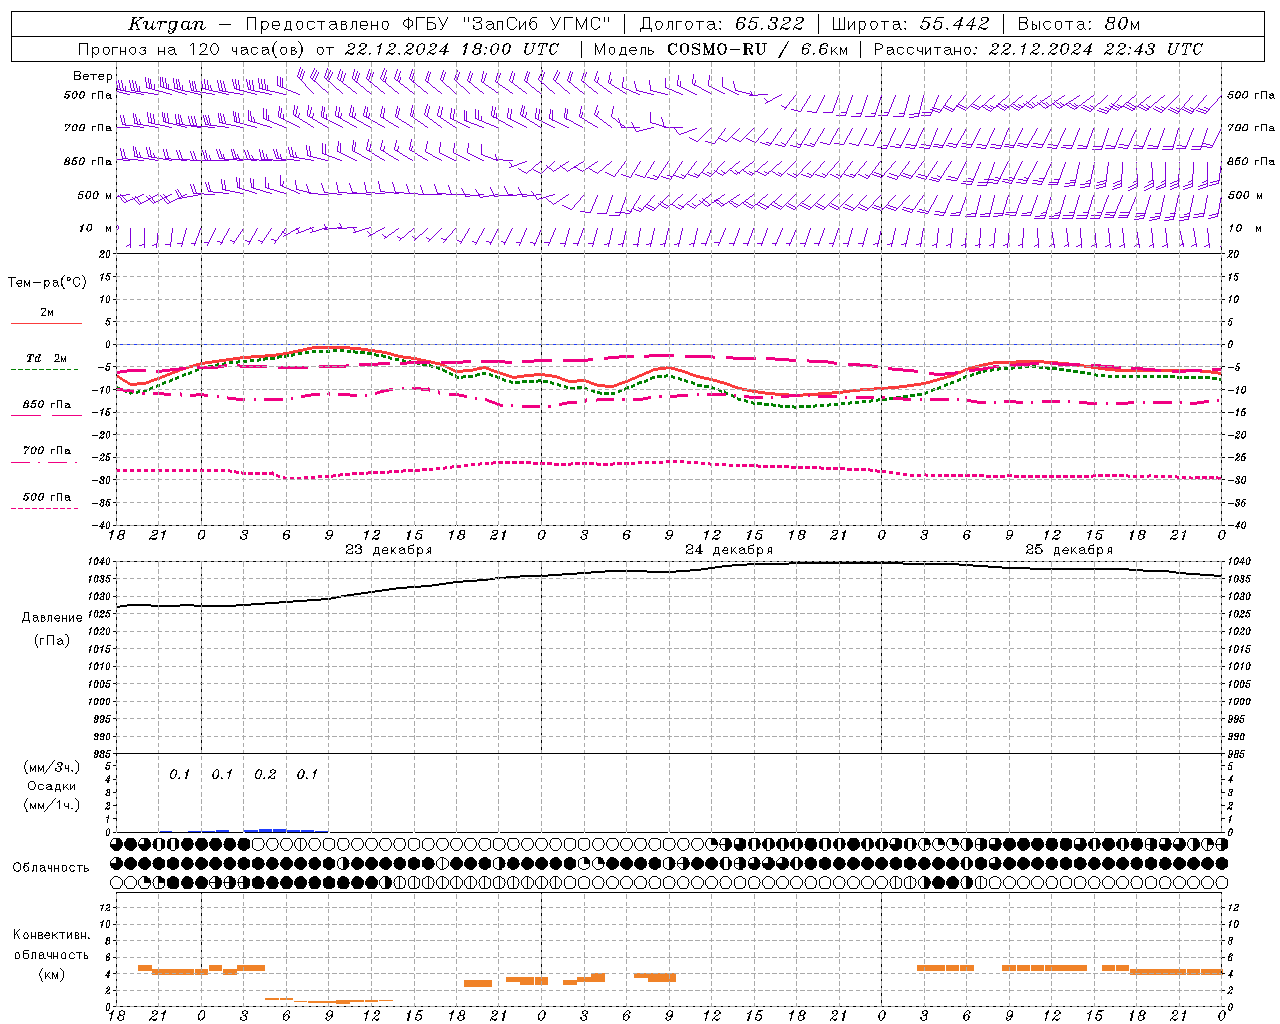The width and height of the screenshot is (1280, 1024).
Task: Click the dashed Td 2м legend line sample
Action: point(44,369)
